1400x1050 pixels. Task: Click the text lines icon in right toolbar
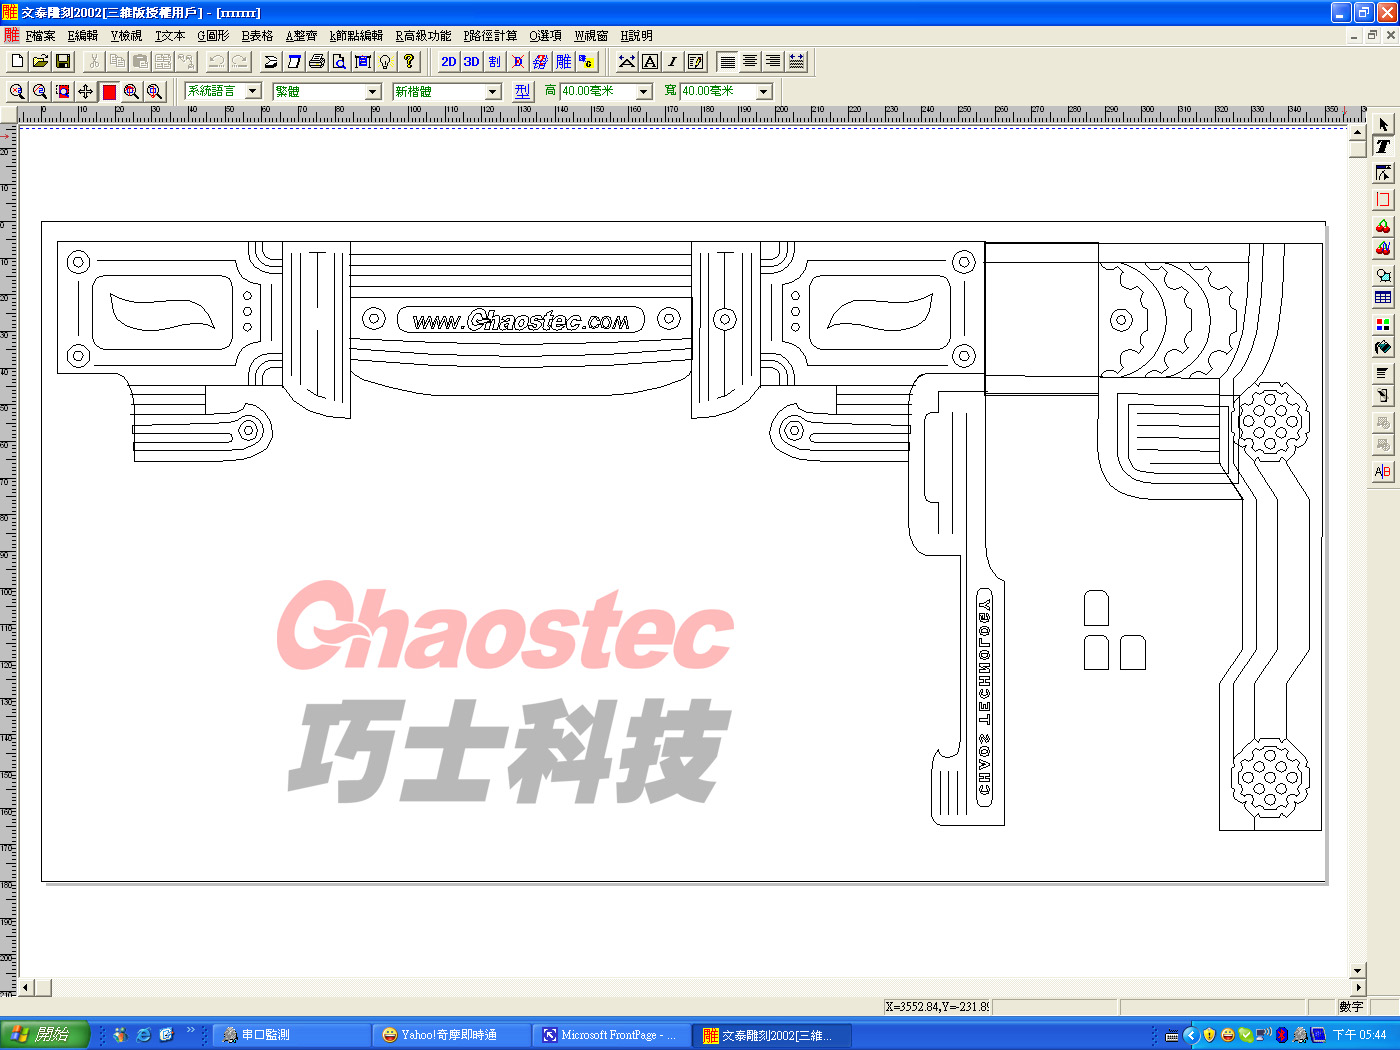[x=1383, y=373]
